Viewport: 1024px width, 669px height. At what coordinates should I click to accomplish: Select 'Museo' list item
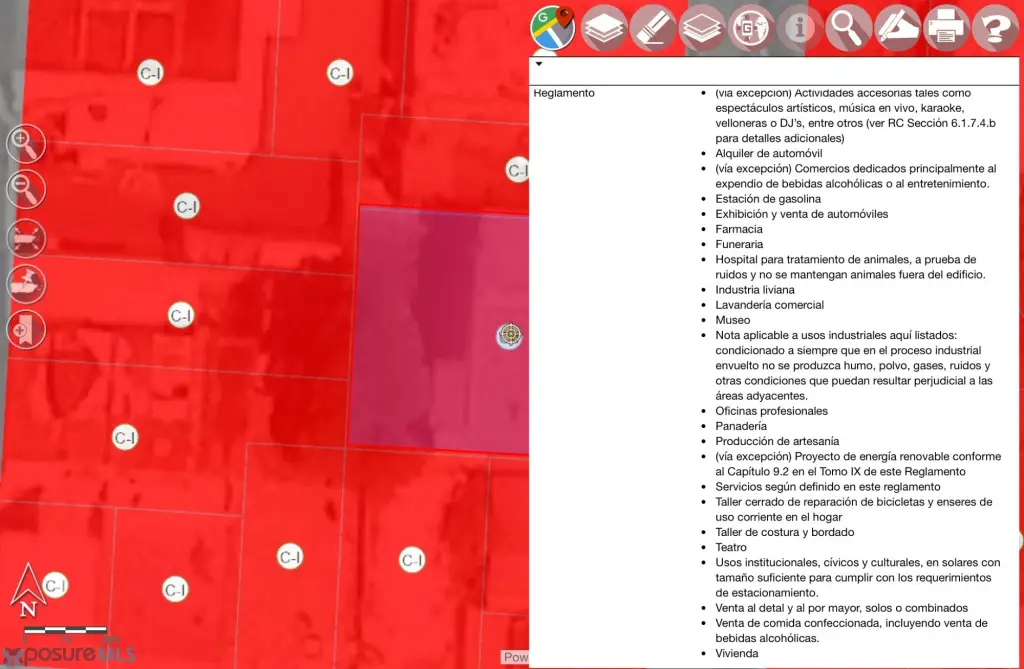(733, 319)
